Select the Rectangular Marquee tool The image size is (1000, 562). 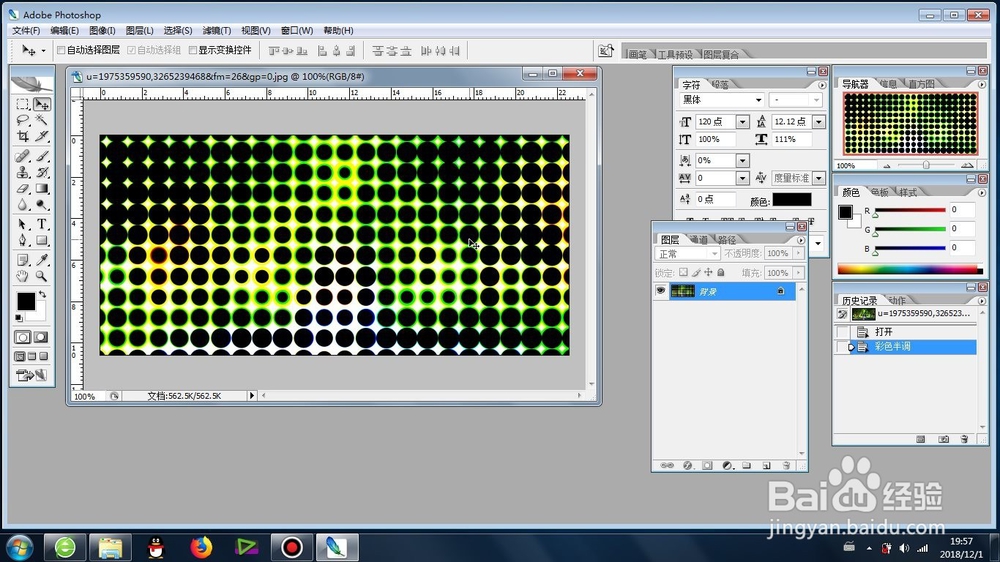22,104
